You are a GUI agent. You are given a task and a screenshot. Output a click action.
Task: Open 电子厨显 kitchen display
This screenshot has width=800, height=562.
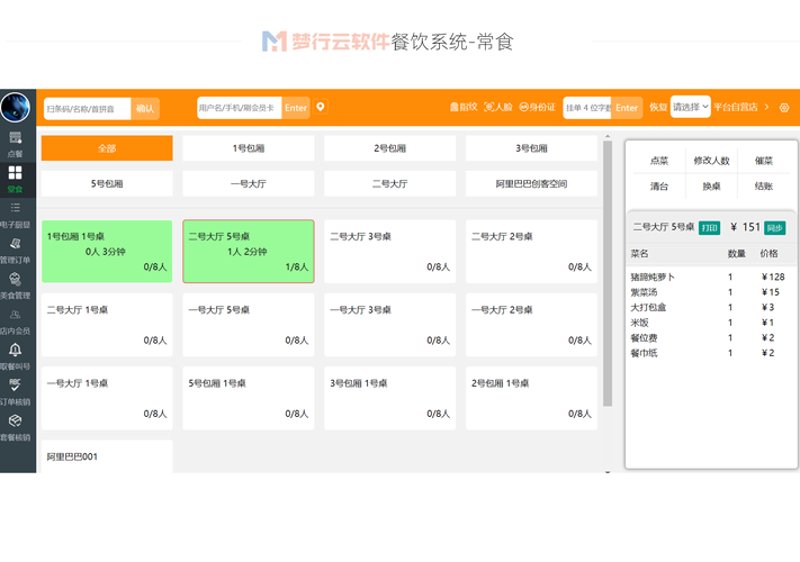pyautogui.click(x=15, y=215)
